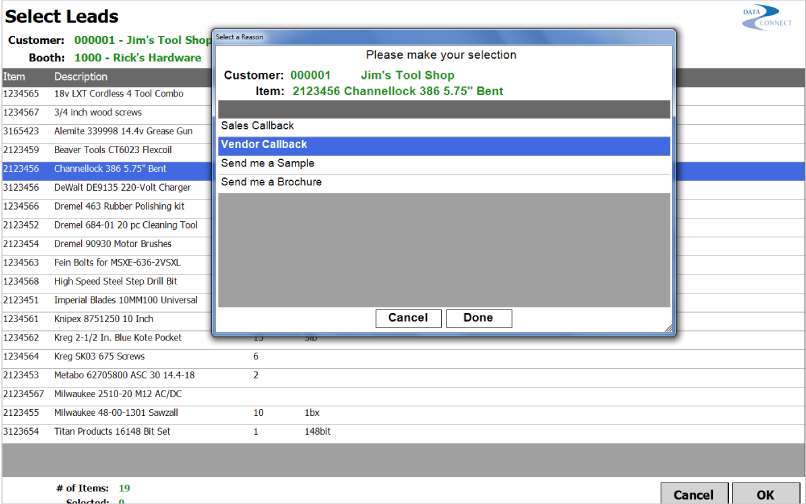Select the Fein Bolts for MSXE-636-2VSXL row

107,263
